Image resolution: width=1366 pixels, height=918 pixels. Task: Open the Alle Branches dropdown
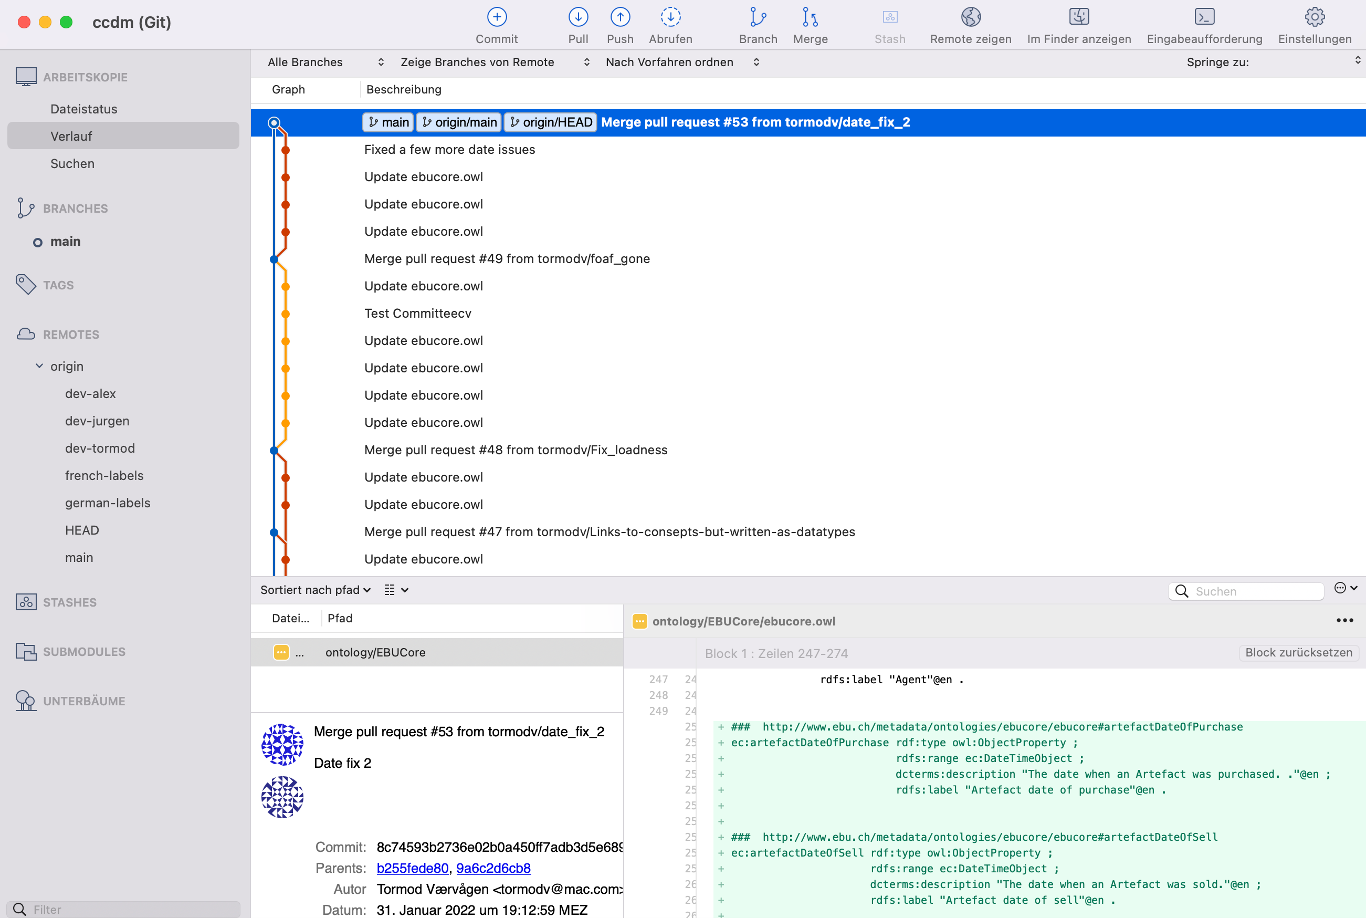tap(326, 62)
